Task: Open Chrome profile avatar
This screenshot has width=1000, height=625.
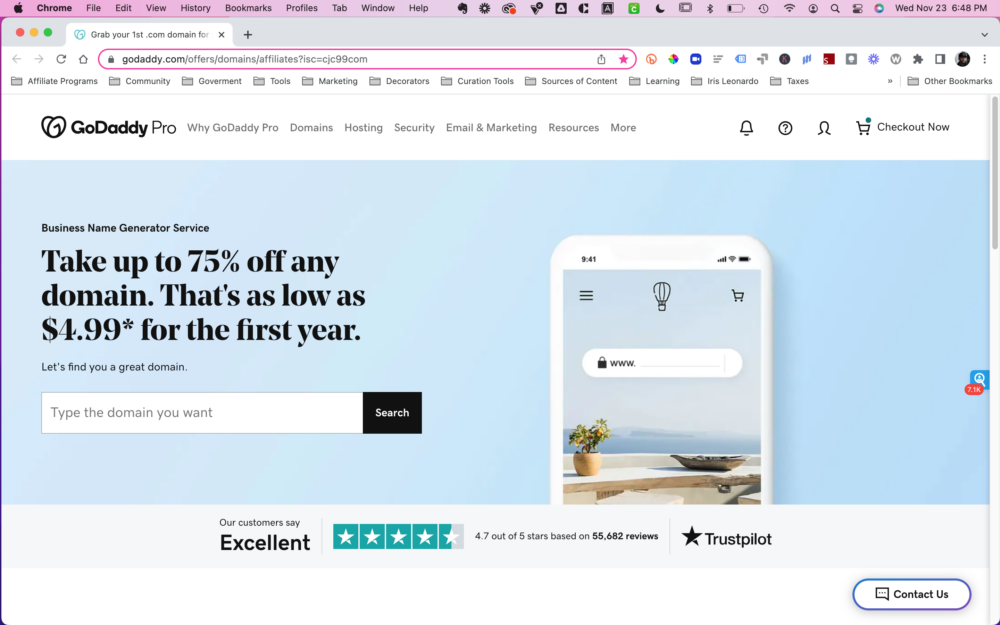Action: [962, 59]
